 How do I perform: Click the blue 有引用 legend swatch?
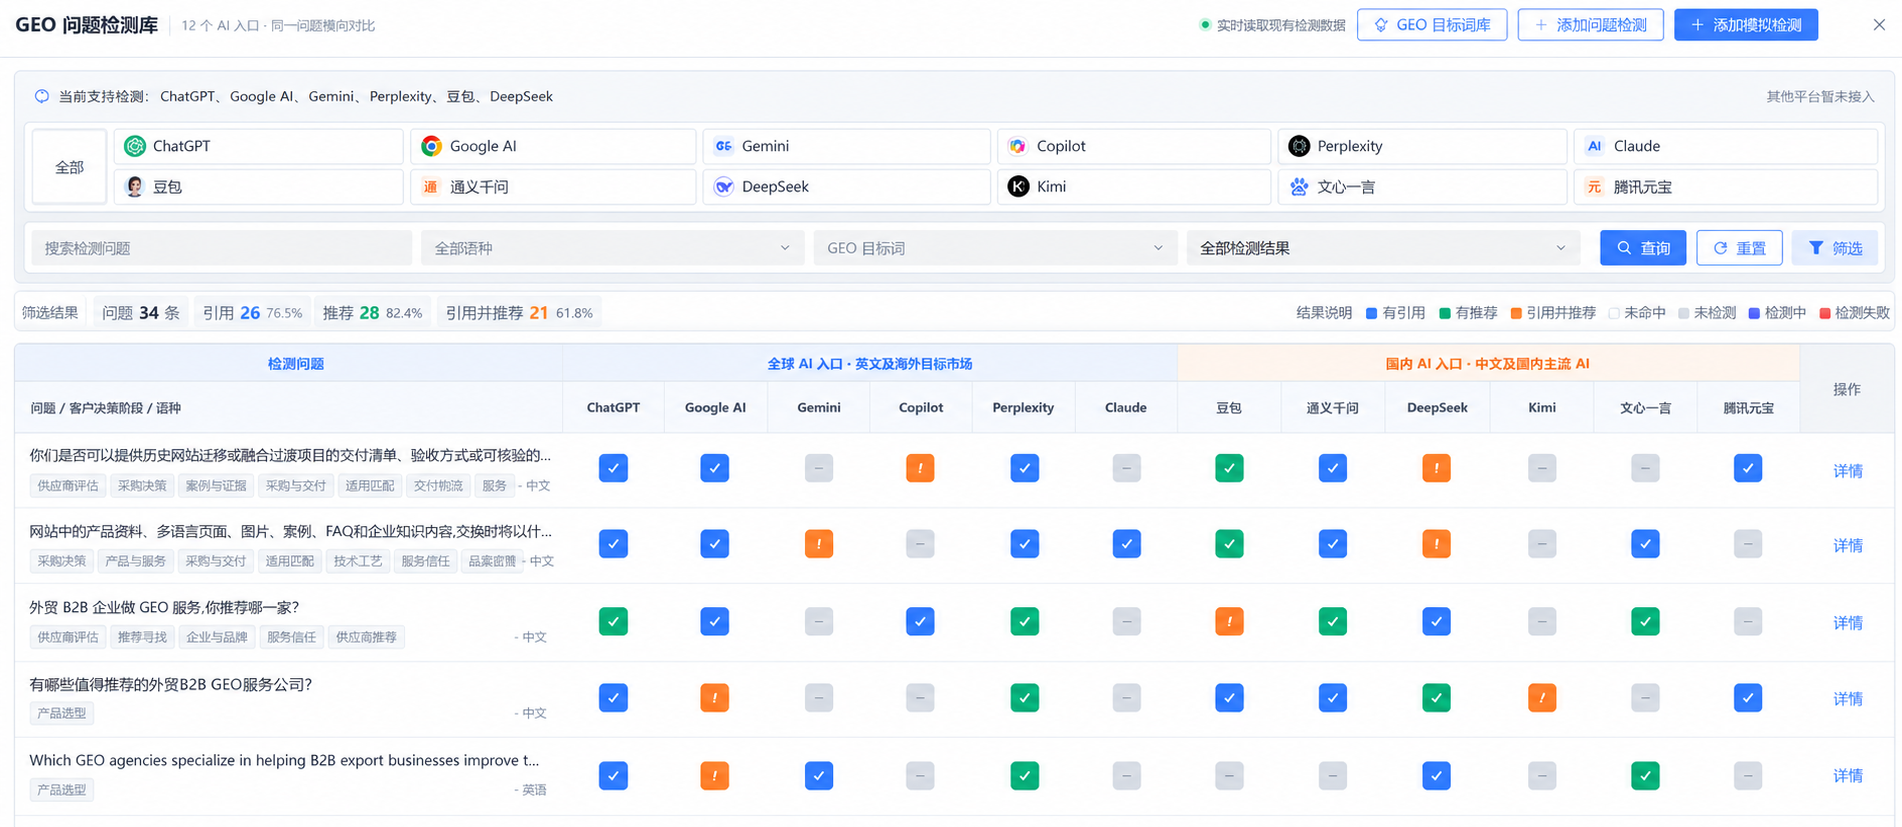tap(1372, 314)
